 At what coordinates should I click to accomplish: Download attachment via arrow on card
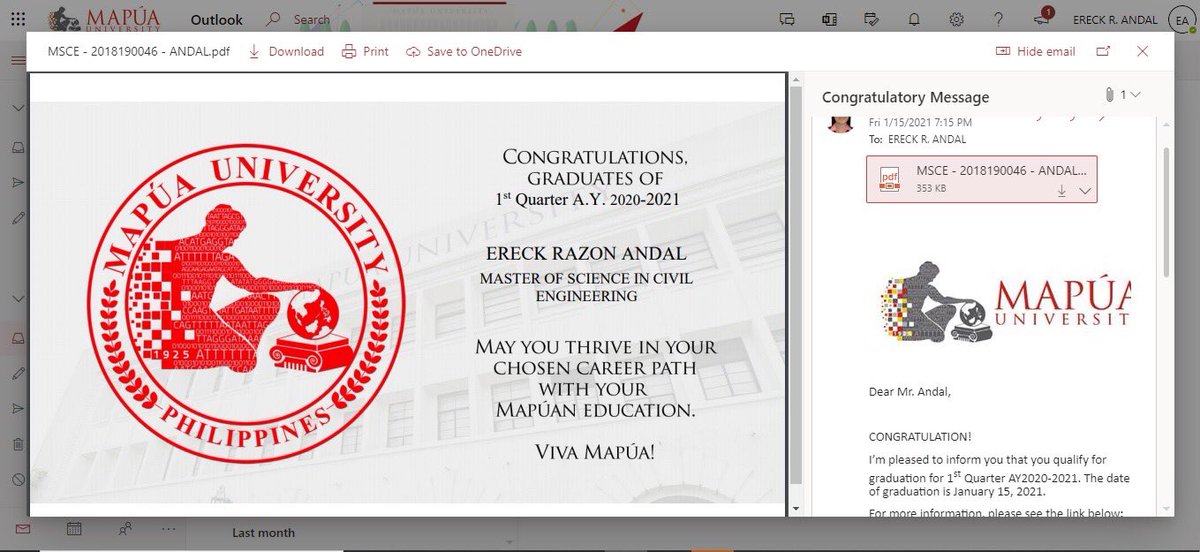(x=1062, y=191)
